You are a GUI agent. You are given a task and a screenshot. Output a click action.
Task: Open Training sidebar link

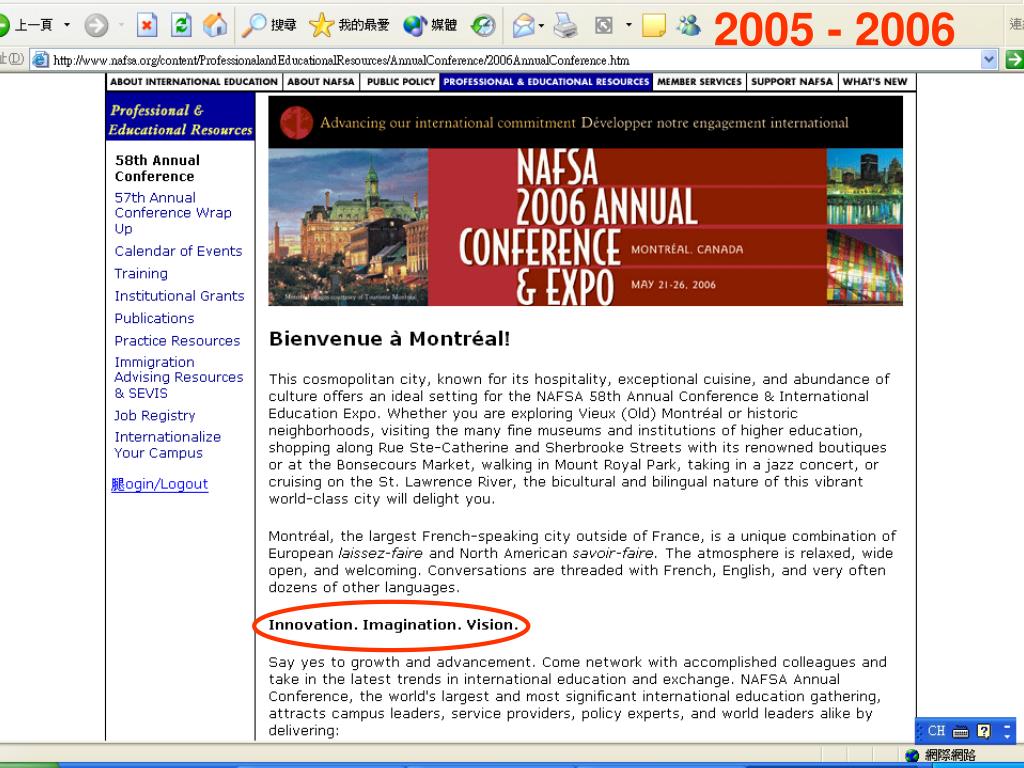tap(141, 274)
